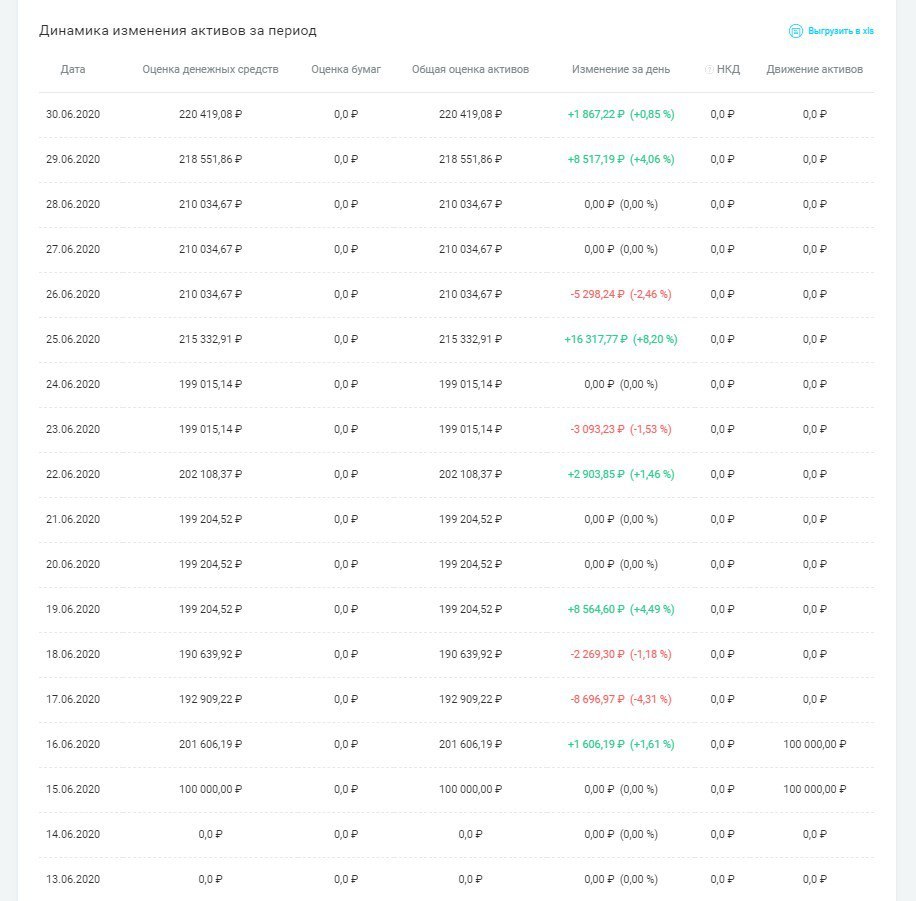Screen dimensions: 916x901
Task: Click the "НКД" column header text
Action: click(x=728, y=70)
